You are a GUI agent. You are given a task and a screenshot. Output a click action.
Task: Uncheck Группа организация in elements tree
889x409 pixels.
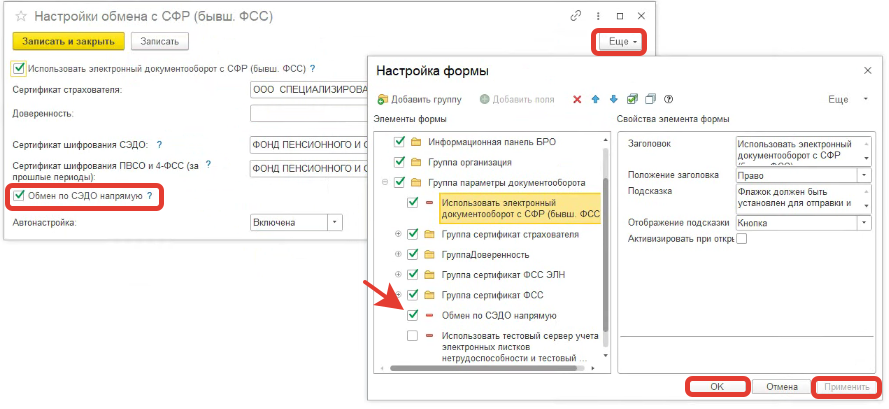tap(399, 162)
